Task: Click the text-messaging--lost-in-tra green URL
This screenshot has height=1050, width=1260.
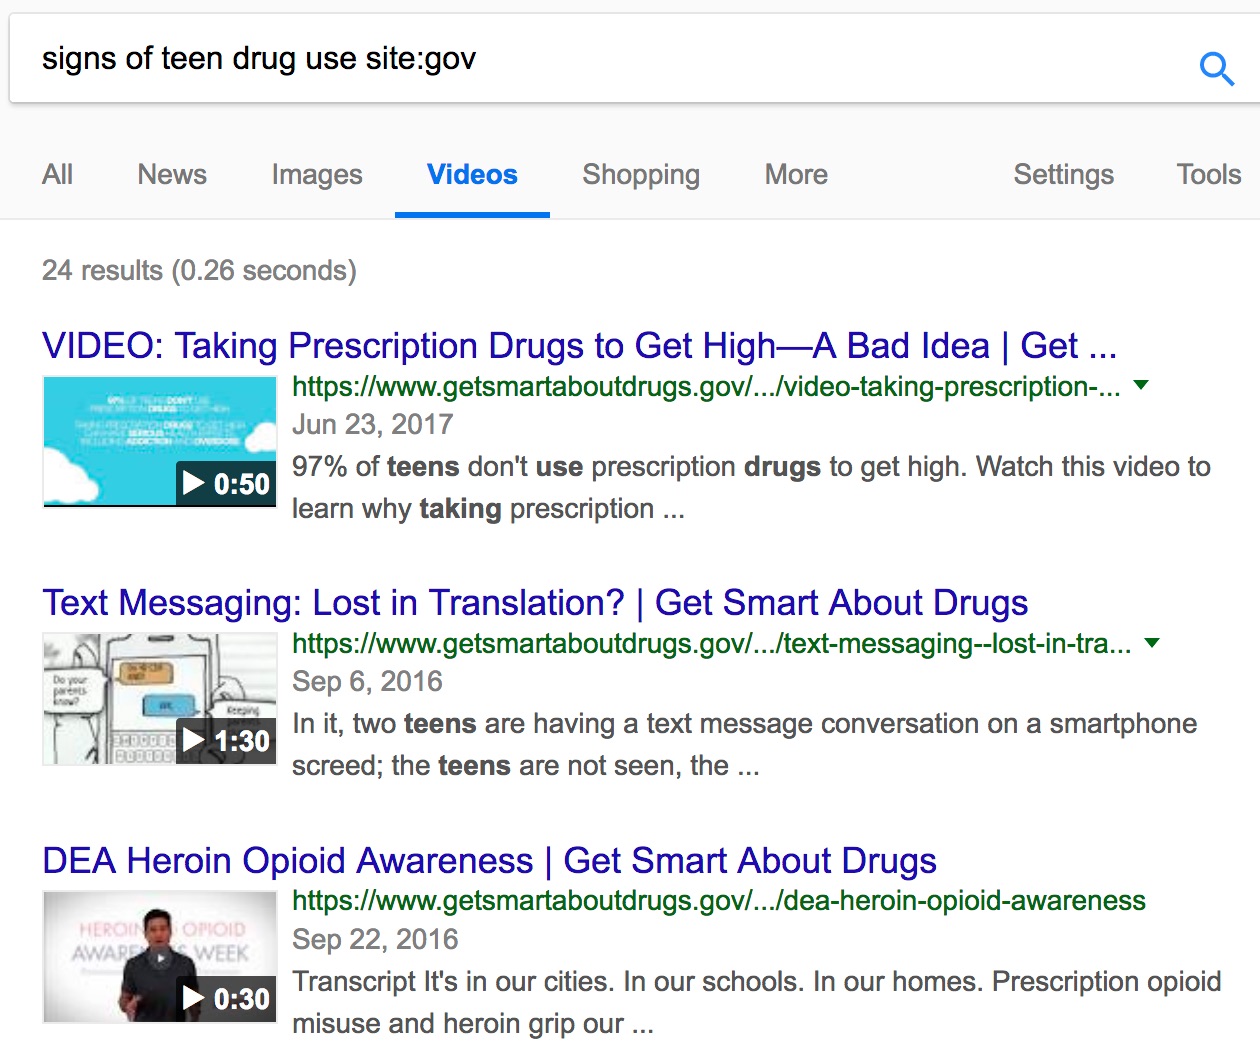Action: click(x=712, y=643)
